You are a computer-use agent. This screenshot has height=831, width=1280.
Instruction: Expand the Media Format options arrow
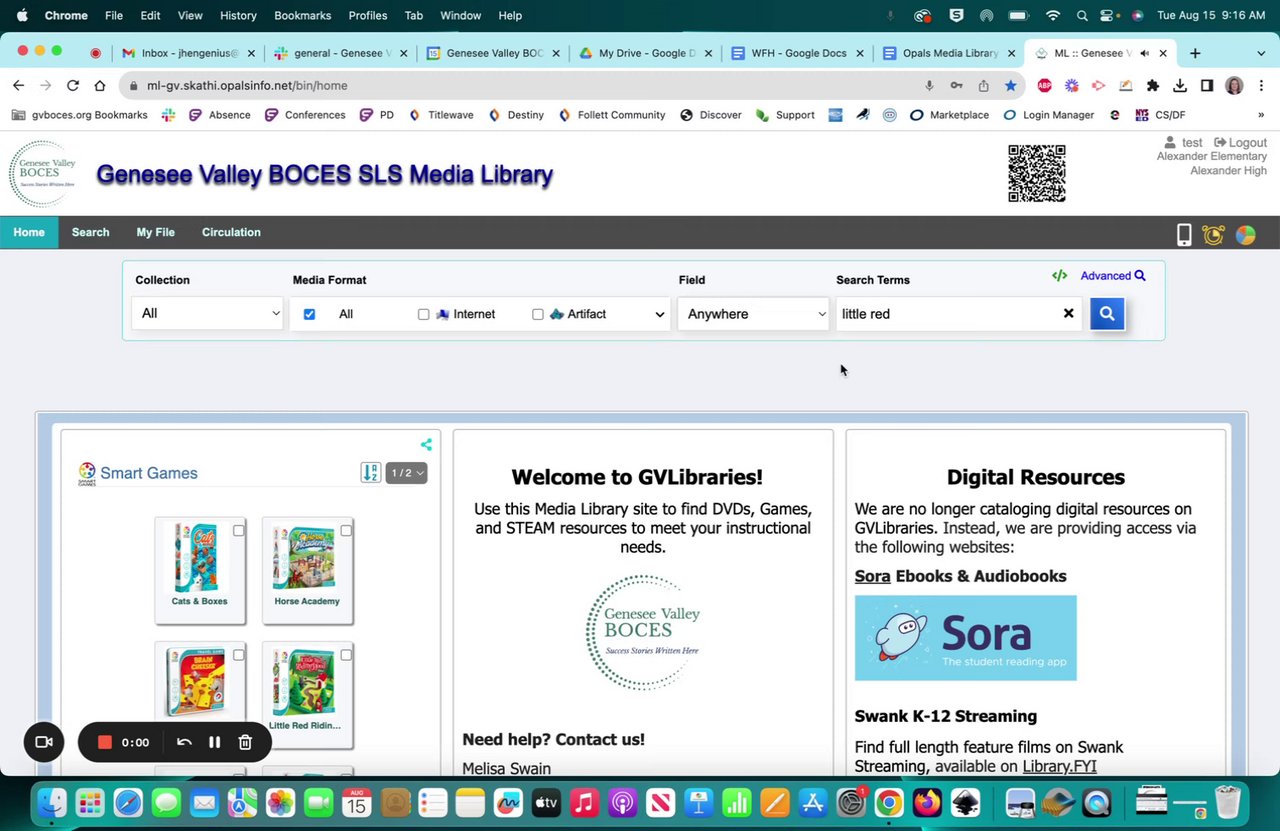(659, 315)
